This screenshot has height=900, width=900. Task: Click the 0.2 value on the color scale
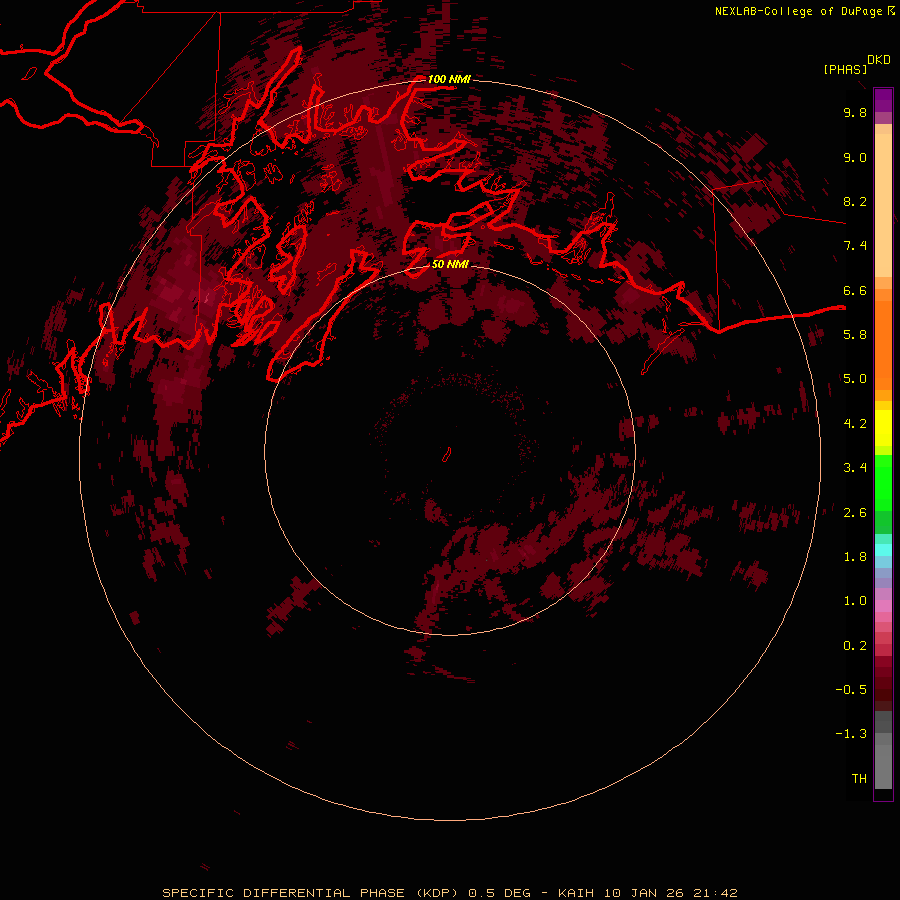855,646
